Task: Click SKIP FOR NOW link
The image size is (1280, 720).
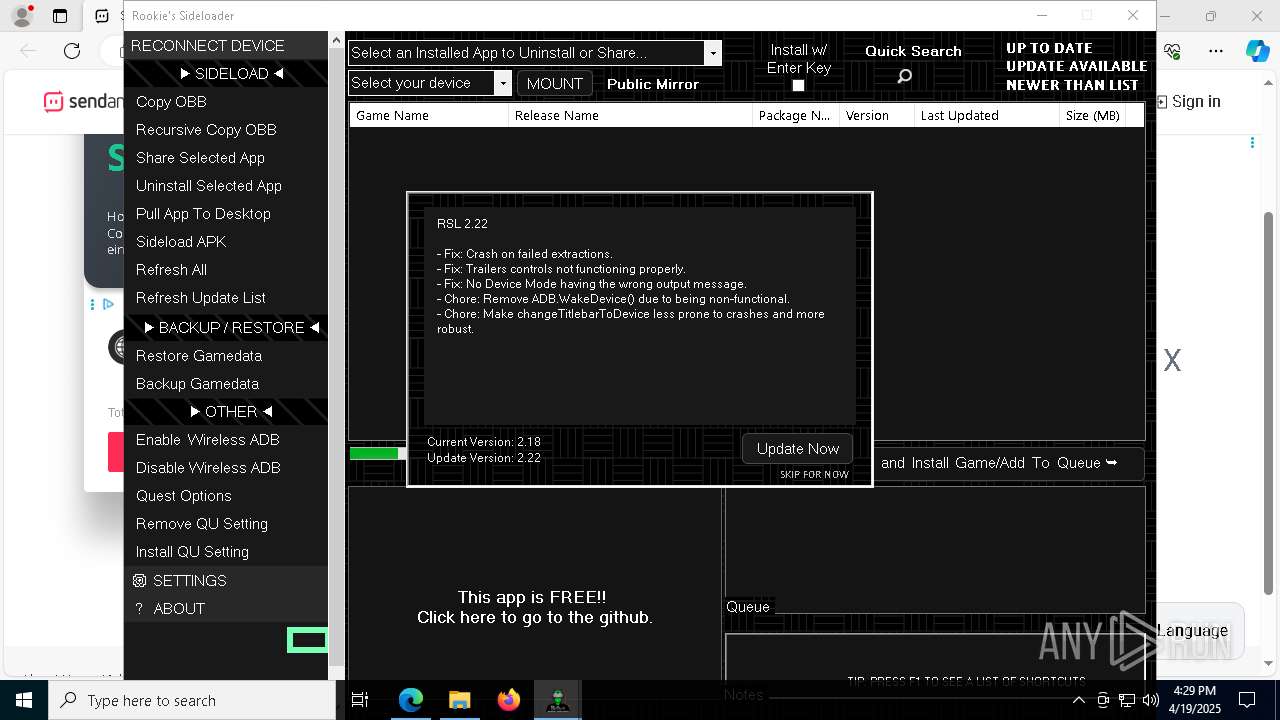Action: tap(814, 474)
